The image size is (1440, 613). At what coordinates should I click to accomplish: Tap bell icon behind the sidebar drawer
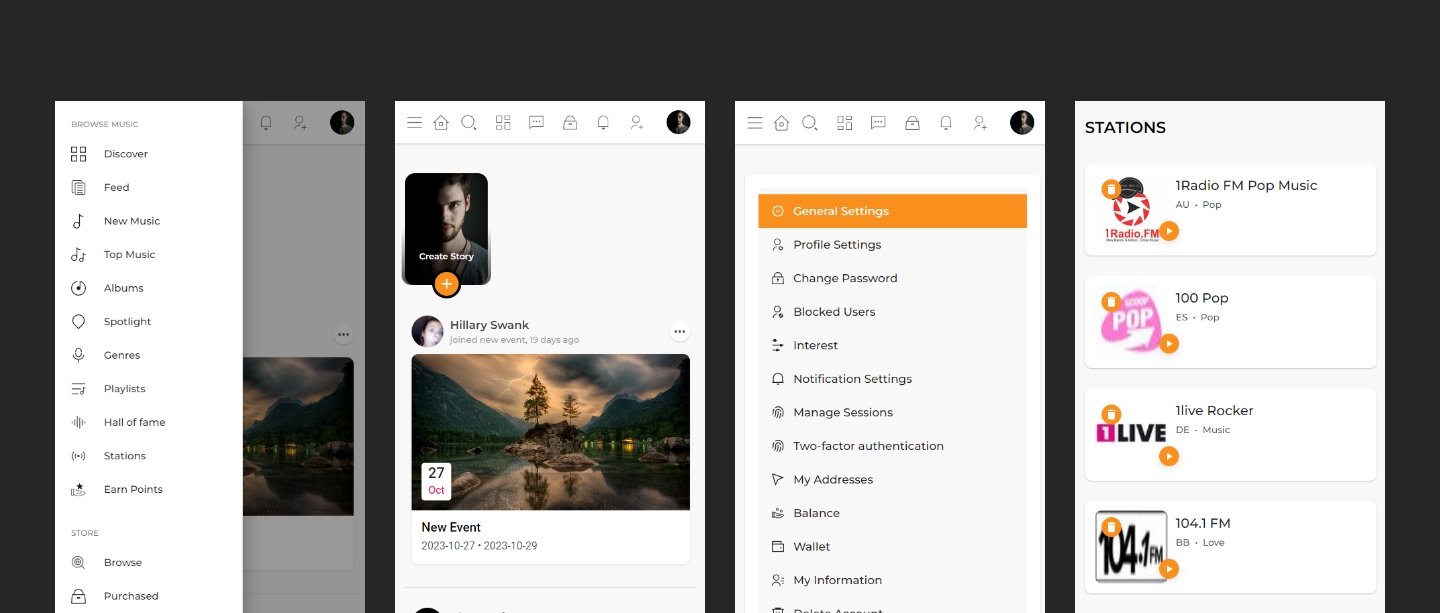(x=266, y=123)
